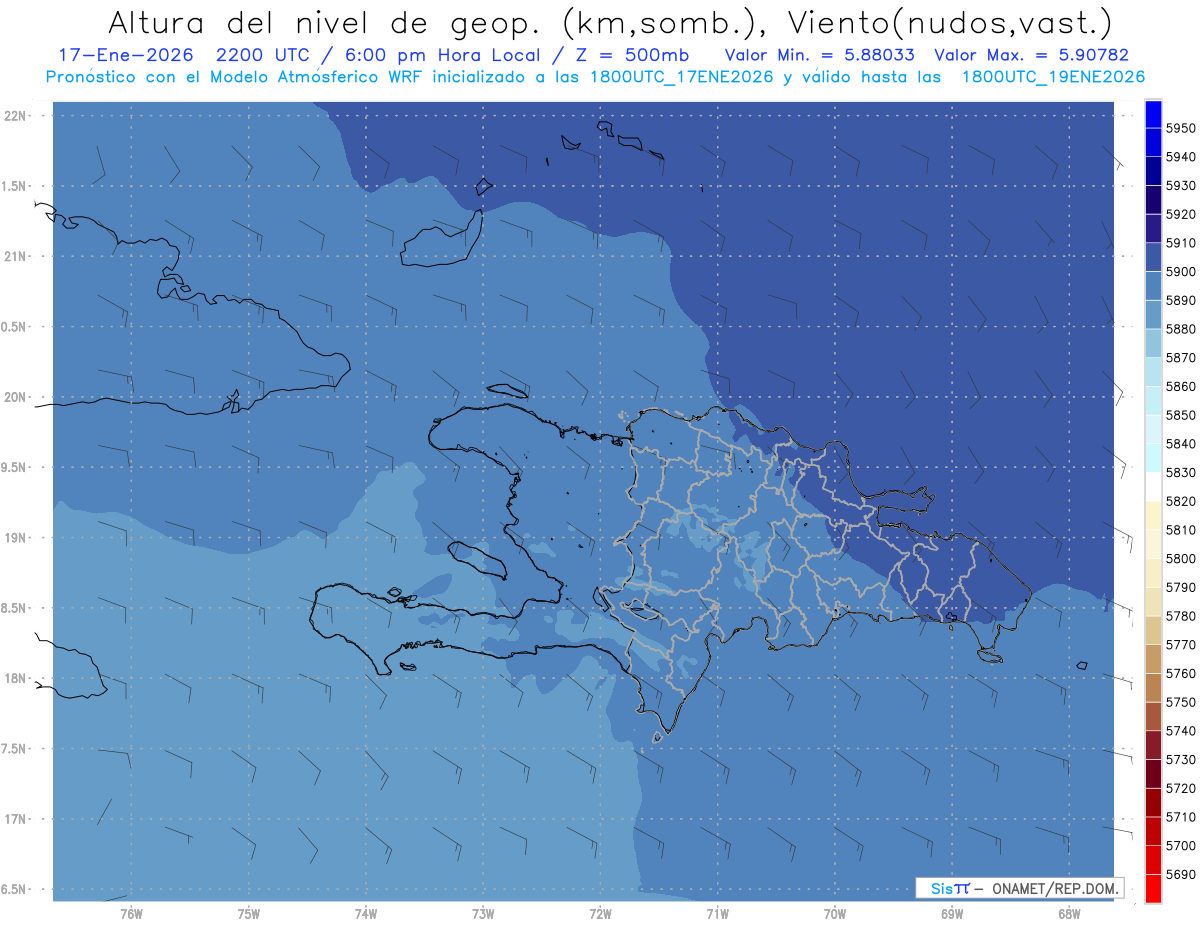1200x927 pixels.
Task: Click the 72W longitude label
Action: pos(600,913)
